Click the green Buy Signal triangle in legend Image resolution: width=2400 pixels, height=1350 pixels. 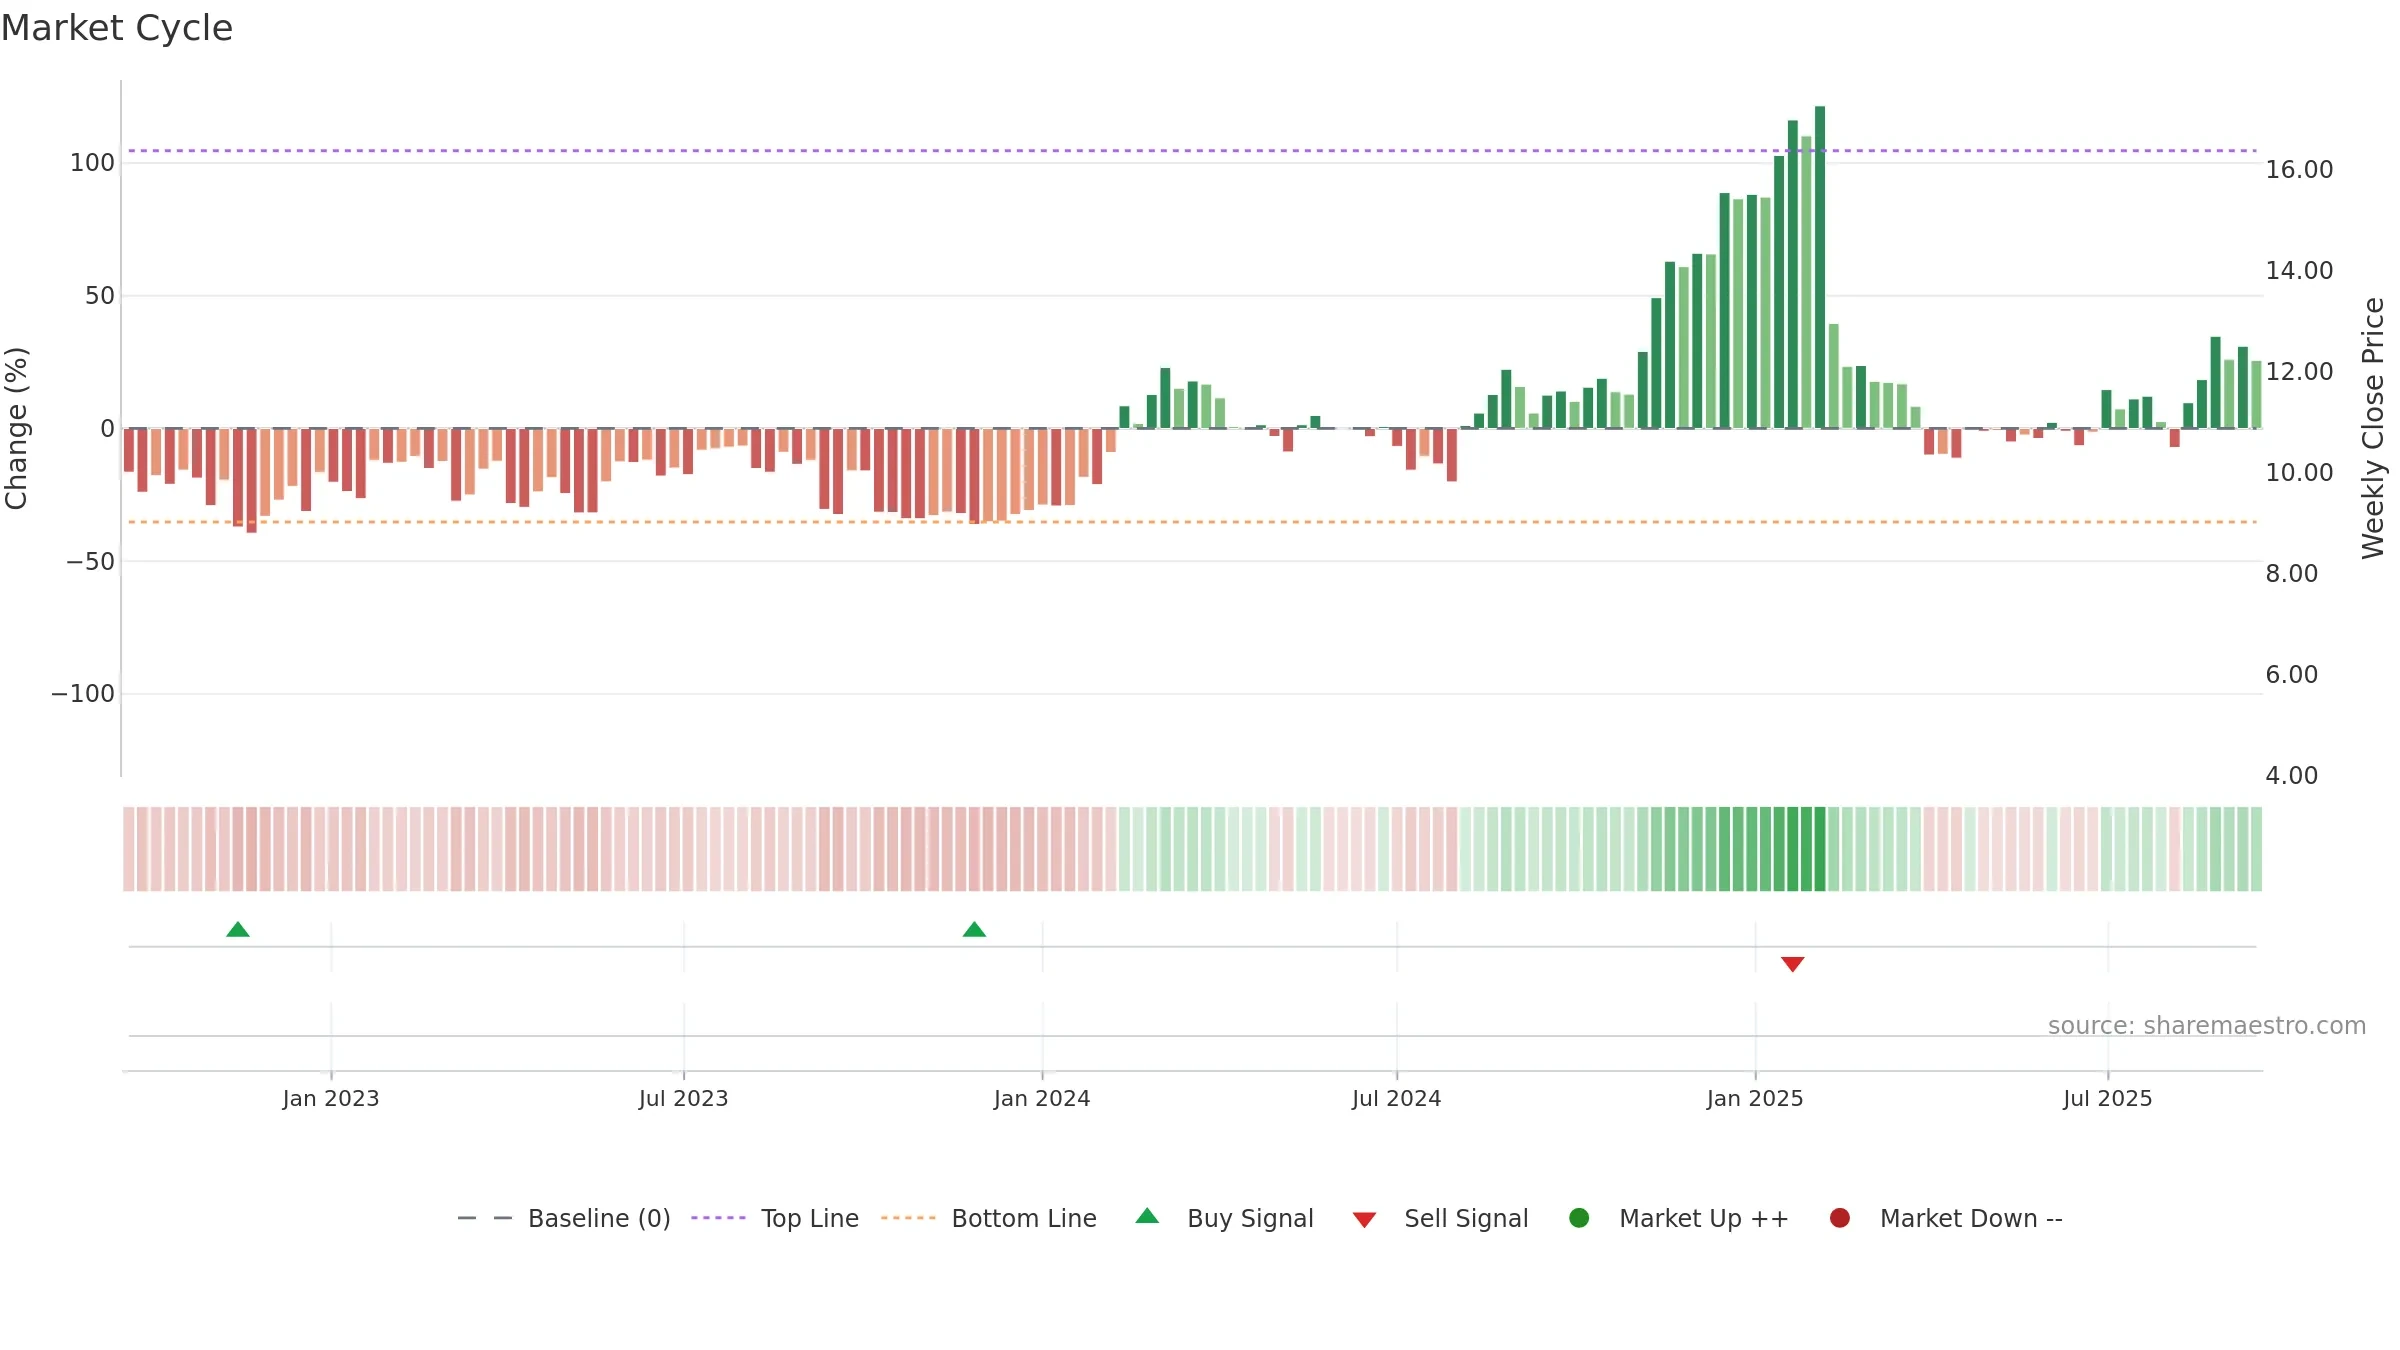click(x=1147, y=1216)
